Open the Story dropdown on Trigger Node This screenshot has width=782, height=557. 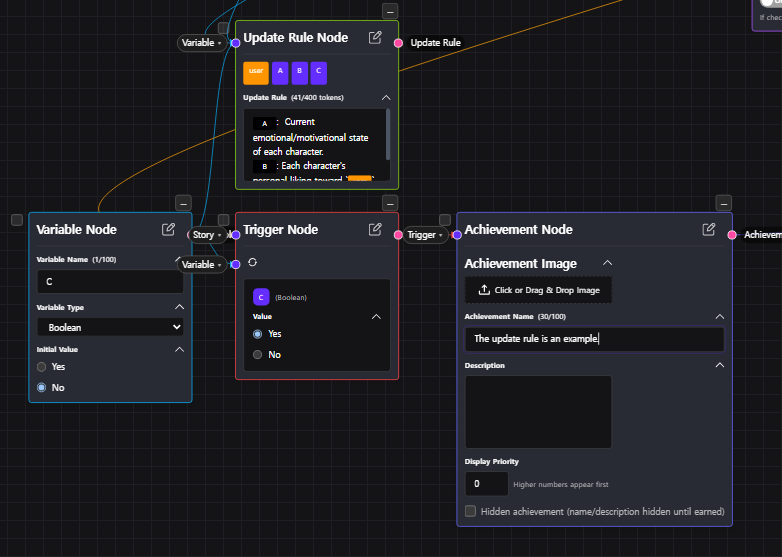tap(207, 235)
